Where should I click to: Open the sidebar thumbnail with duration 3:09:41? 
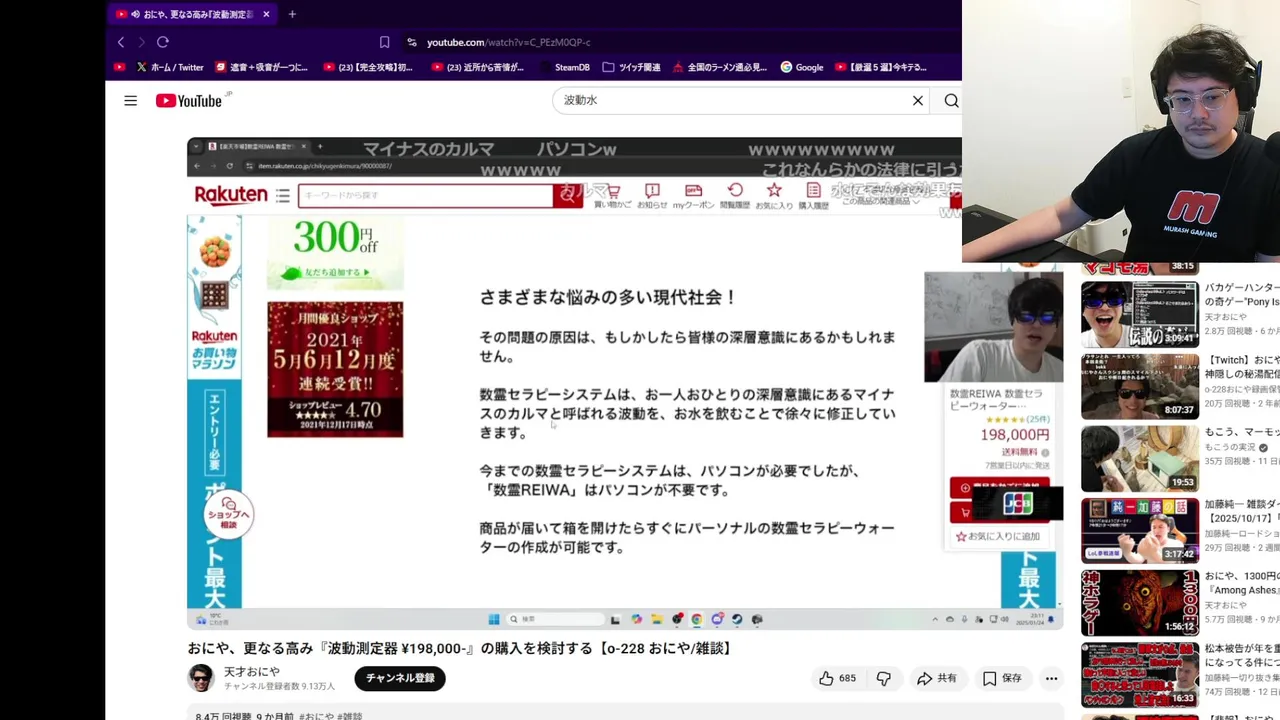pos(1139,314)
